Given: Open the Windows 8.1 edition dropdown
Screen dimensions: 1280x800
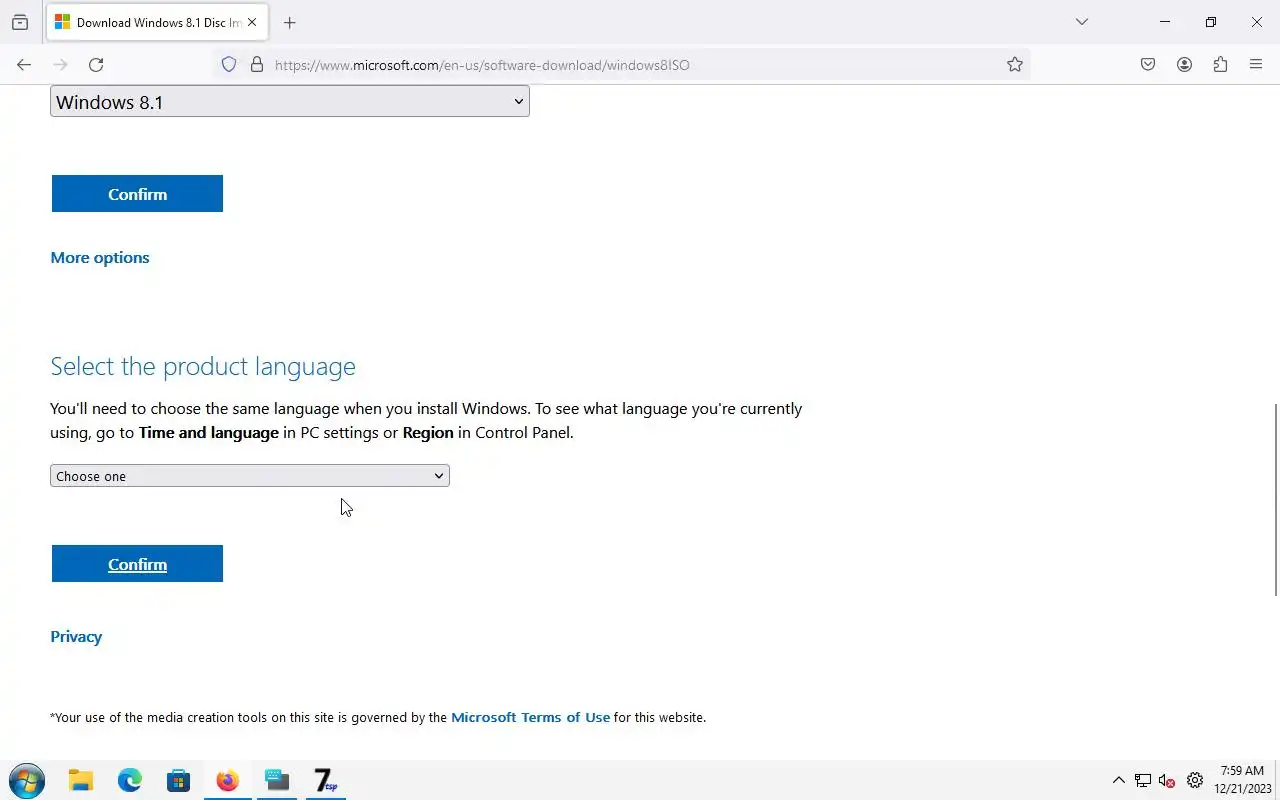Looking at the screenshot, I should pyautogui.click(x=290, y=101).
